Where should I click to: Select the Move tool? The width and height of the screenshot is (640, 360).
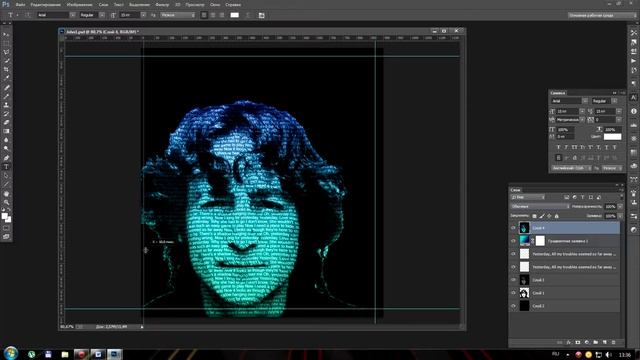tap(7, 34)
